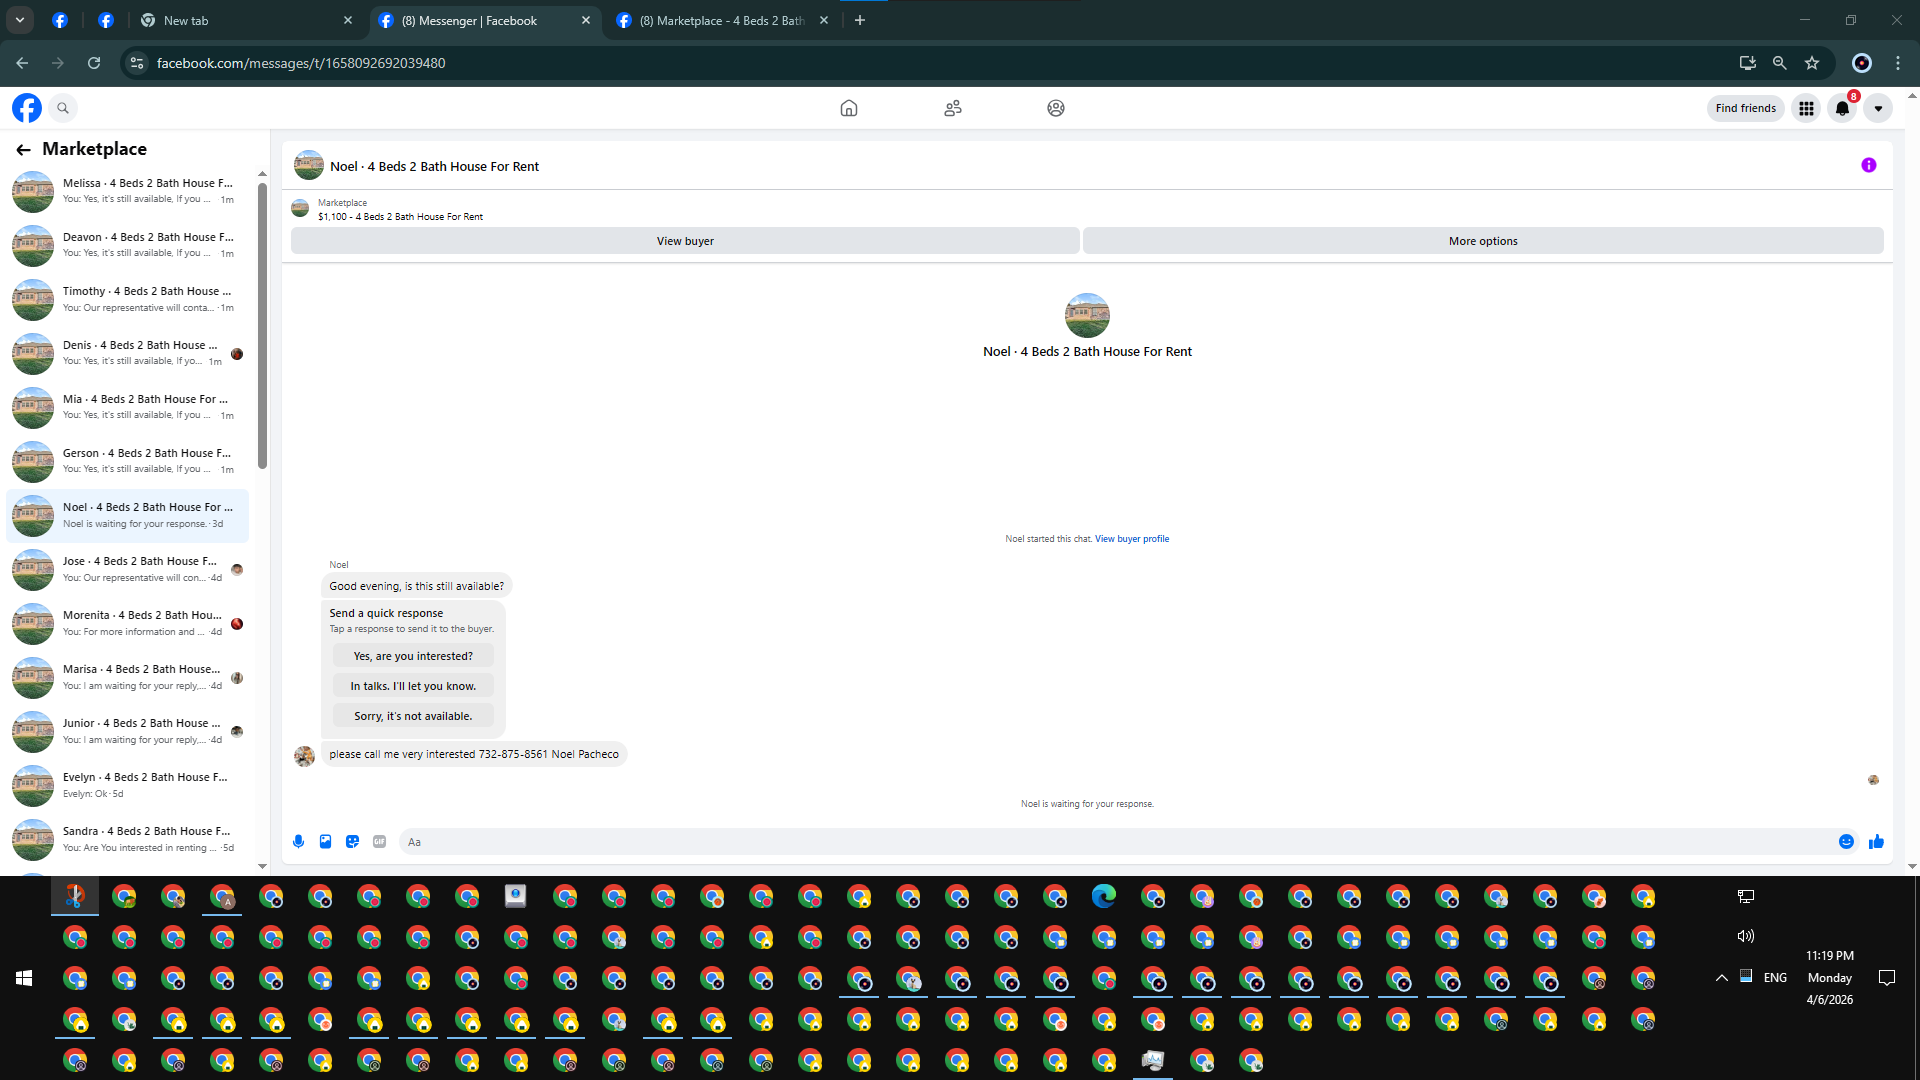The height and width of the screenshot is (1080, 1920).
Task: Open Morenita's conversation
Action: pyautogui.click(x=128, y=623)
